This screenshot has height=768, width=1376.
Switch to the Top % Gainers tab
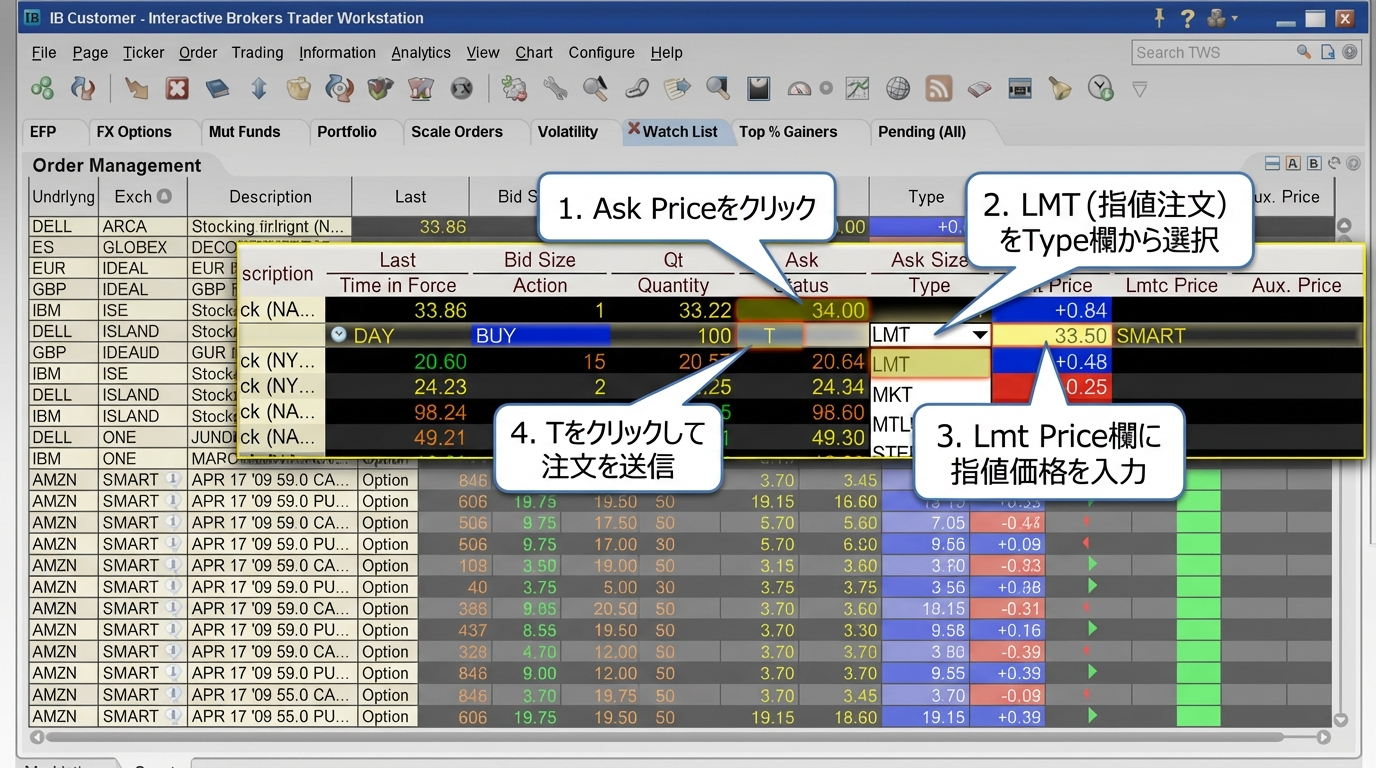click(788, 131)
